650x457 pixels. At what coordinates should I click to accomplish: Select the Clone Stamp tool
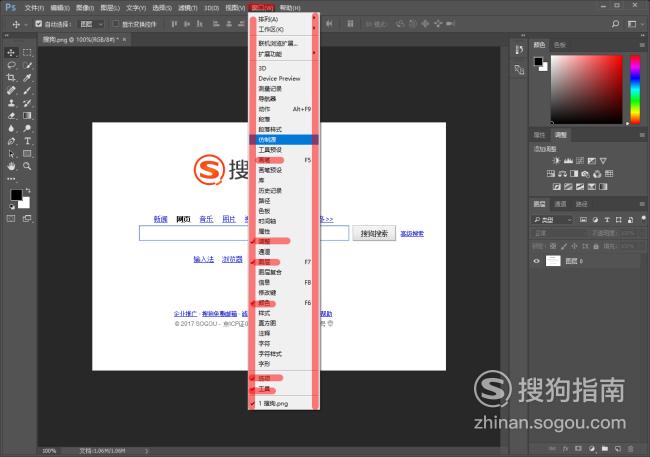pyautogui.click(x=11, y=103)
